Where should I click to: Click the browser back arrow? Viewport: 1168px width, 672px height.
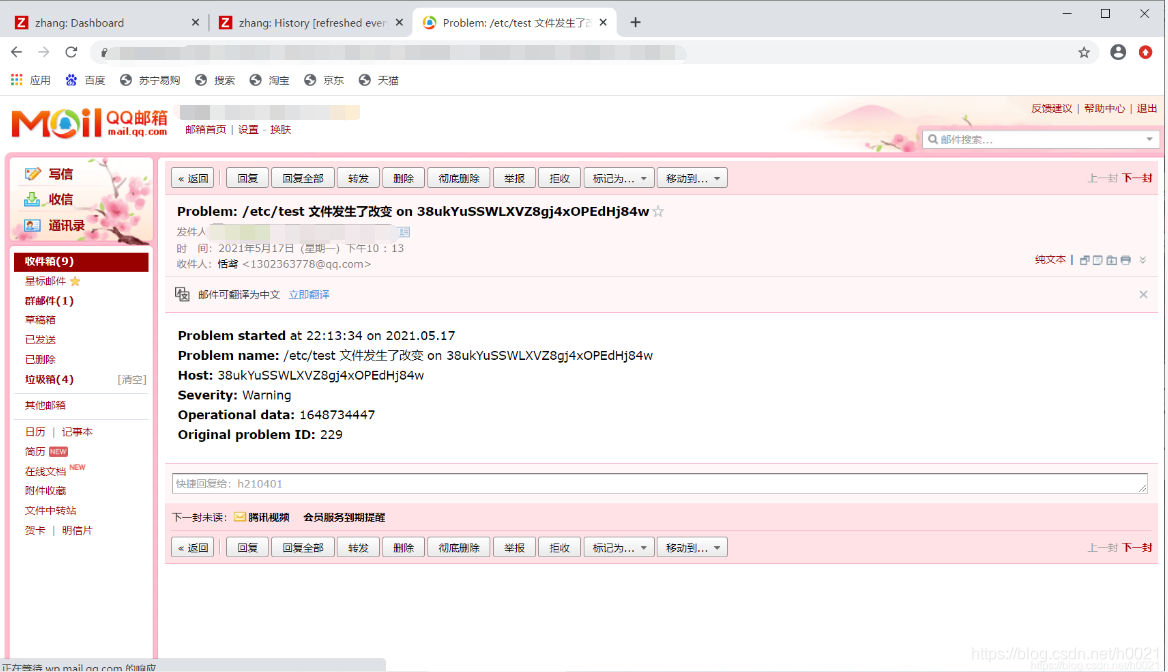point(16,52)
